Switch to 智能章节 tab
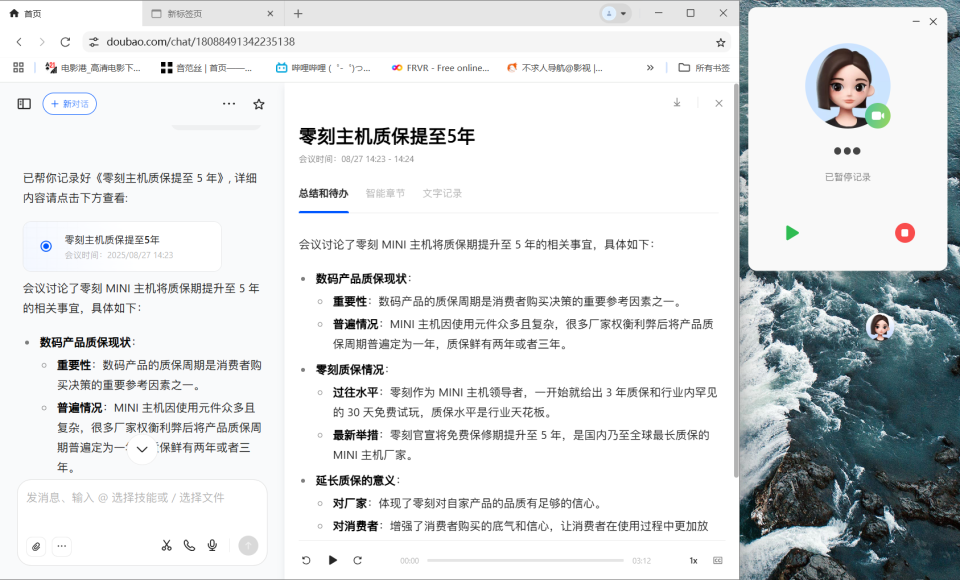 point(385,194)
